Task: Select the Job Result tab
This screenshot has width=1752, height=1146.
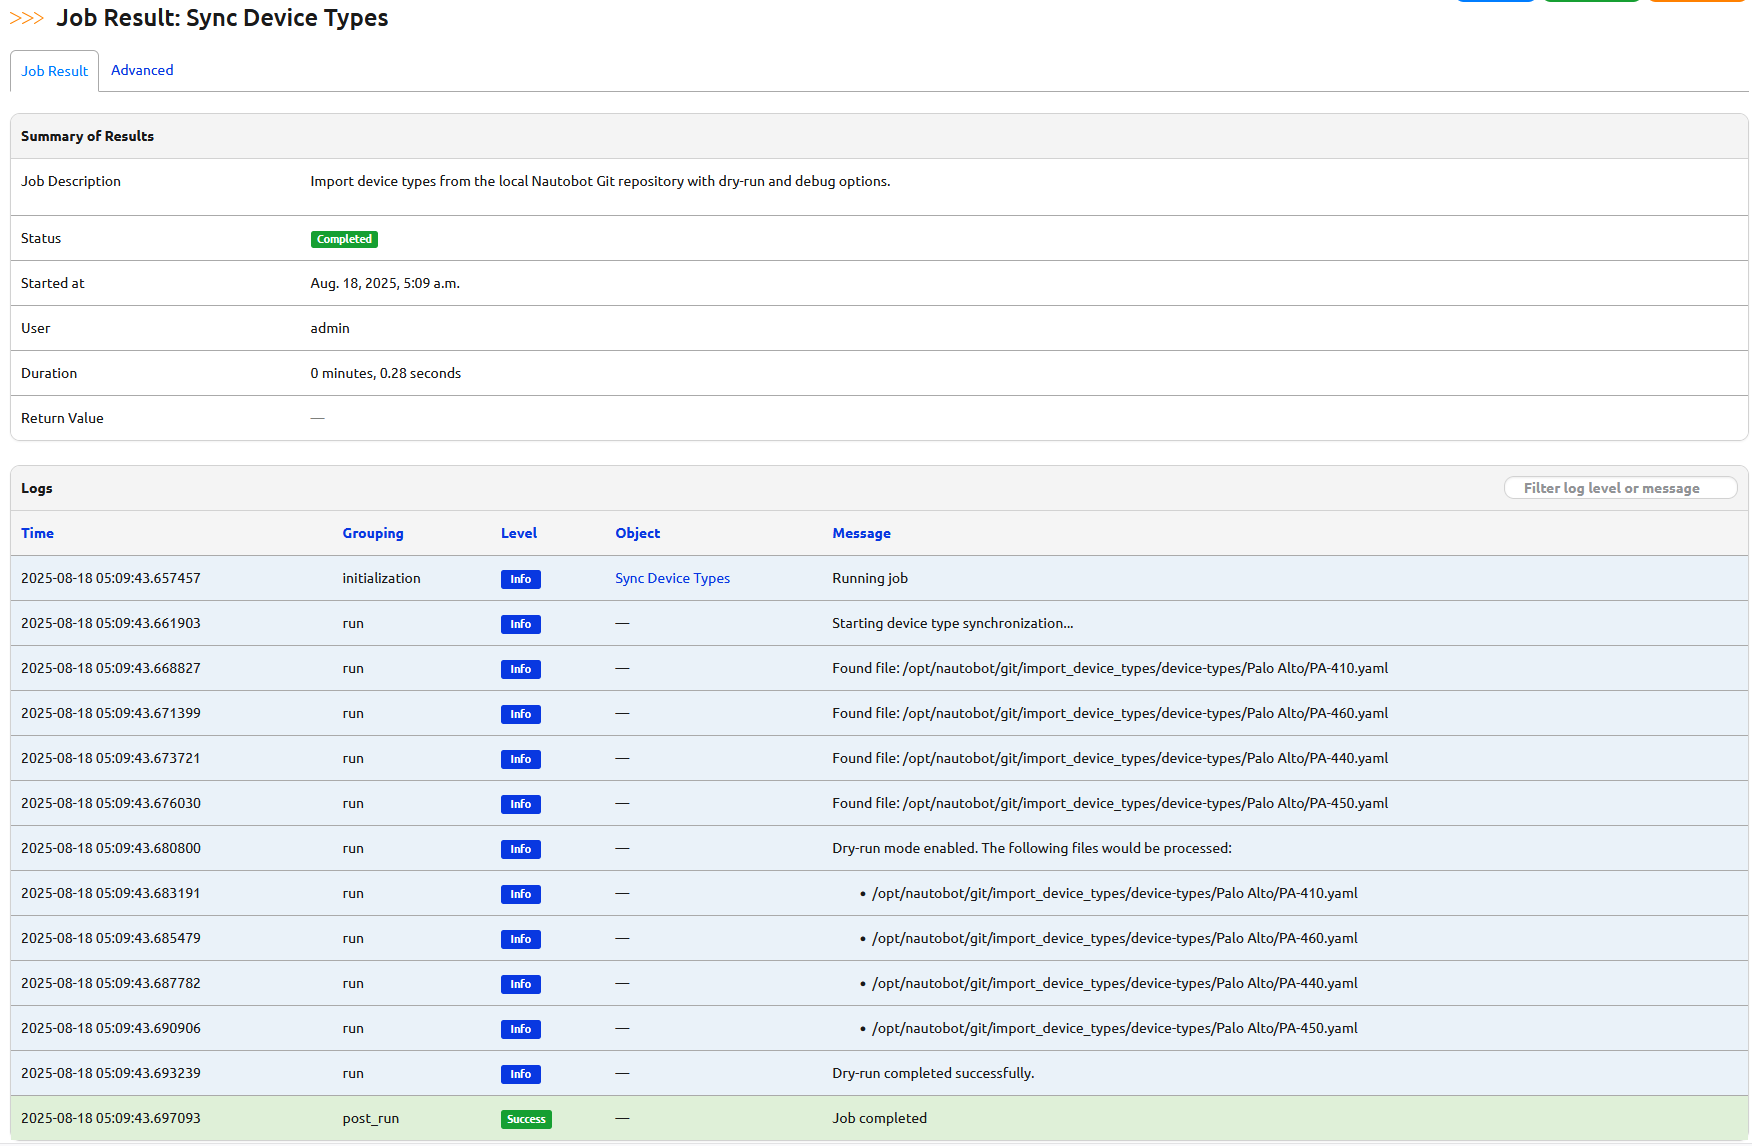Action: click(55, 71)
